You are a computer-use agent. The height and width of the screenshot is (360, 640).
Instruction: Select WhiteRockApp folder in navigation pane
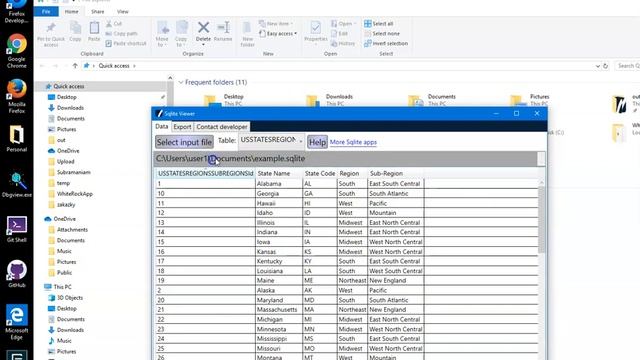[75, 194]
